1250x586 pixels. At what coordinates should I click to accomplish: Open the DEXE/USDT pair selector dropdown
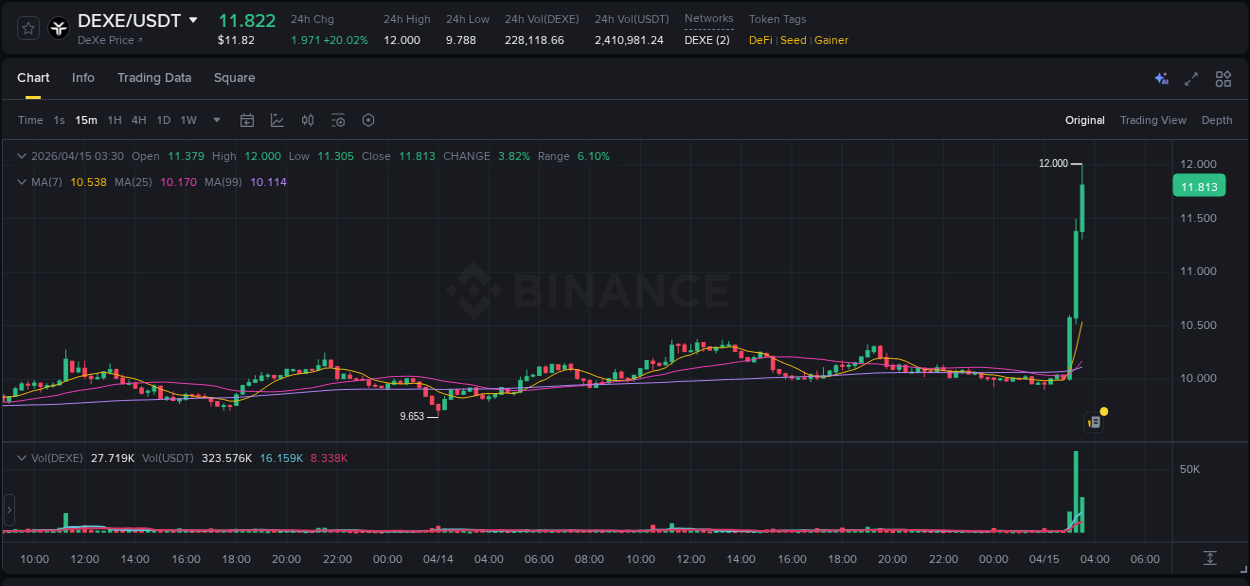[192, 20]
